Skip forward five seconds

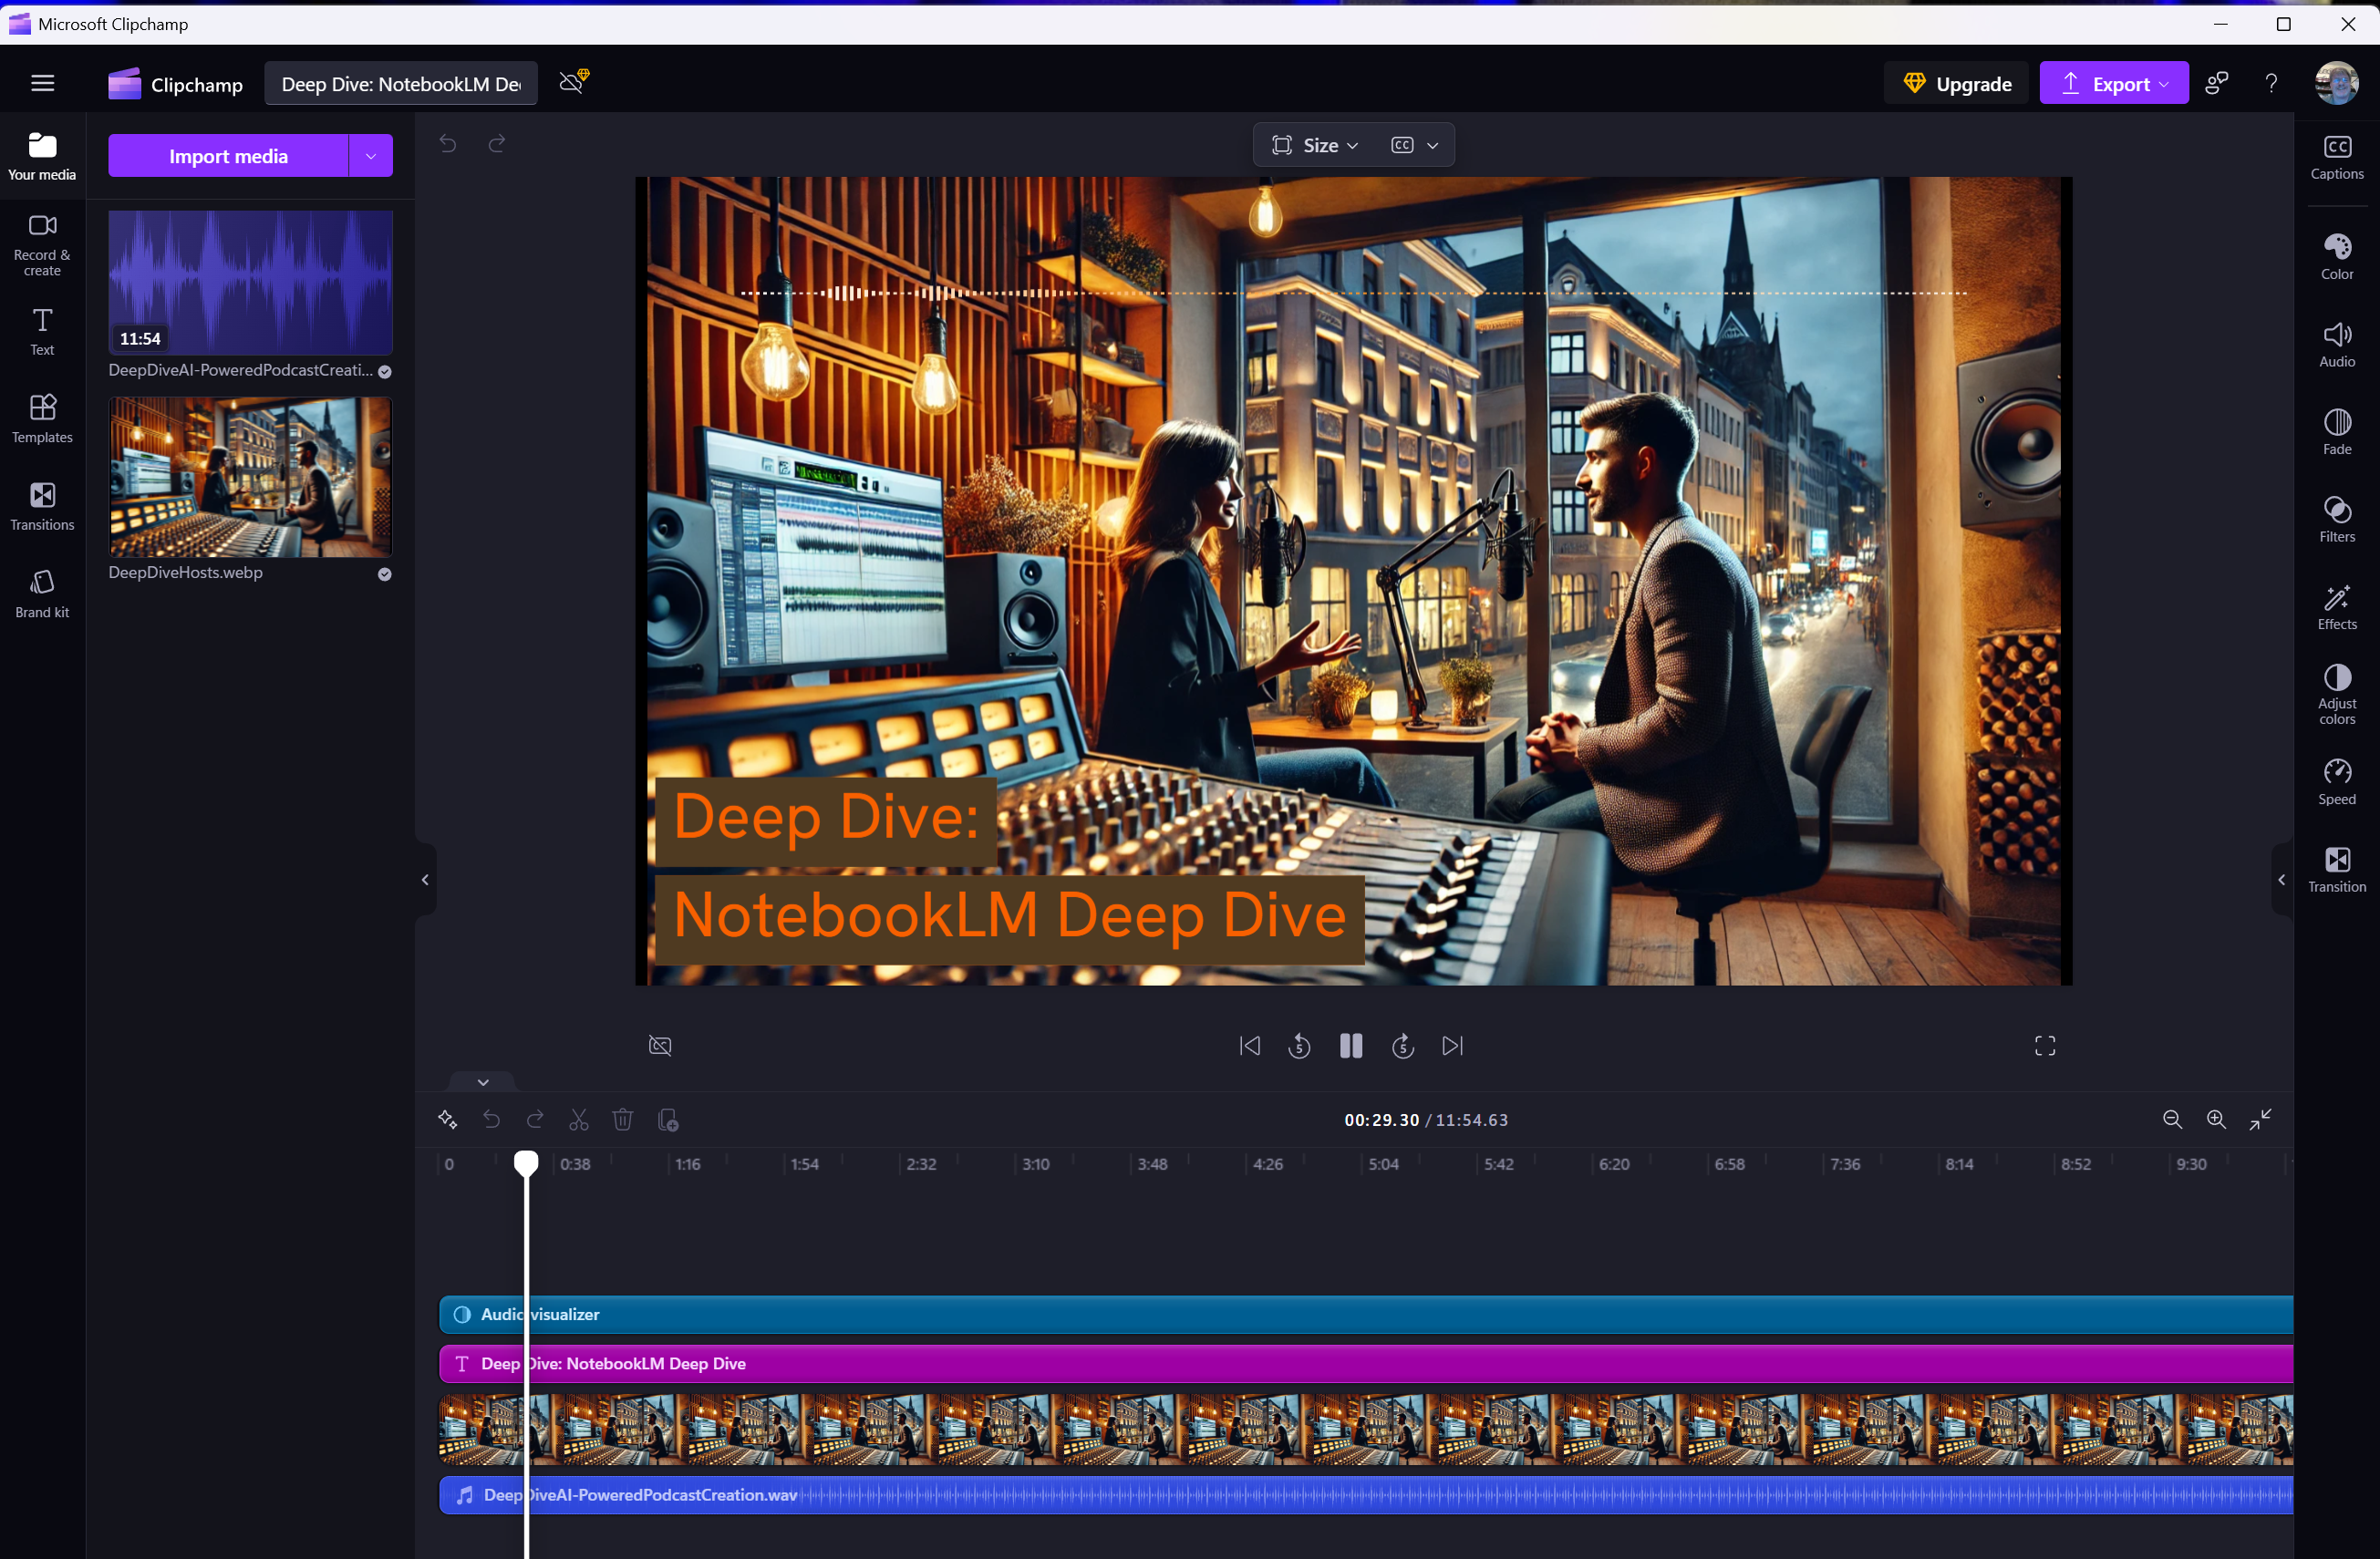pos(1403,1046)
